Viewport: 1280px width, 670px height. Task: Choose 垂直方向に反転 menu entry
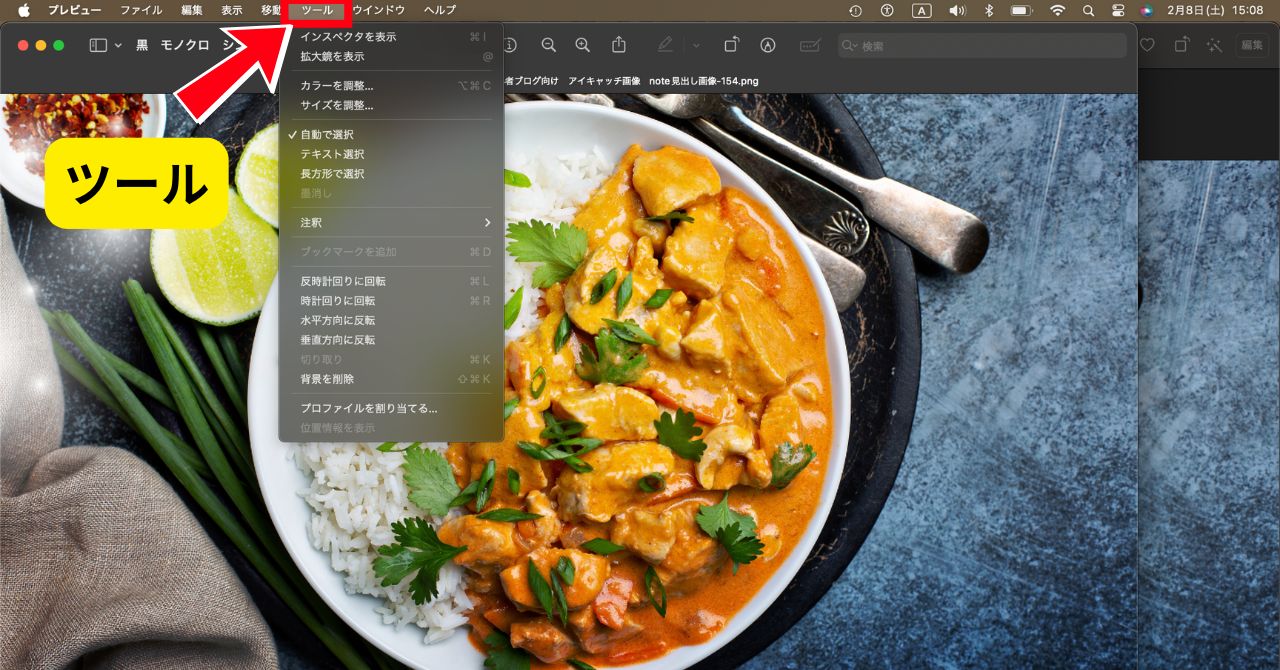(x=391, y=340)
